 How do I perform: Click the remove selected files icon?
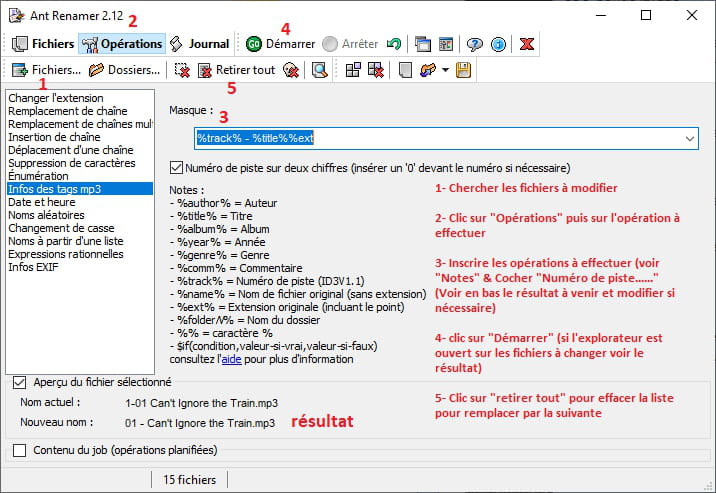[x=182, y=70]
